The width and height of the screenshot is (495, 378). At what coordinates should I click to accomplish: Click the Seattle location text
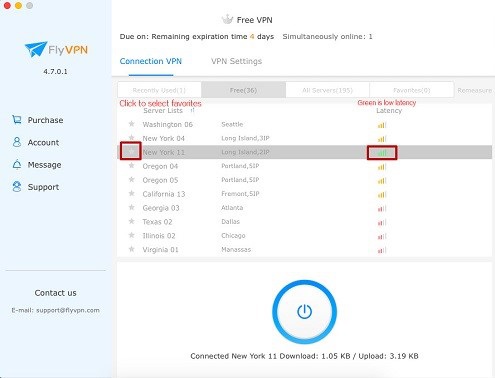[x=232, y=124]
